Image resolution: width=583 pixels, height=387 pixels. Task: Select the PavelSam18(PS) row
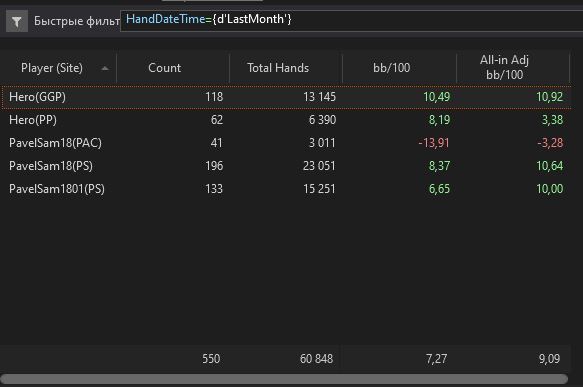tap(286, 166)
